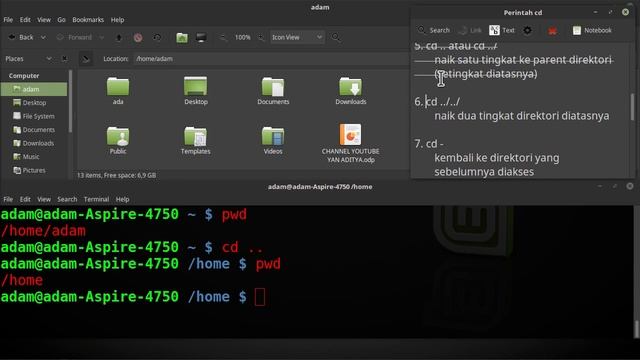Close the Places sidebar pane

click(x=64, y=59)
